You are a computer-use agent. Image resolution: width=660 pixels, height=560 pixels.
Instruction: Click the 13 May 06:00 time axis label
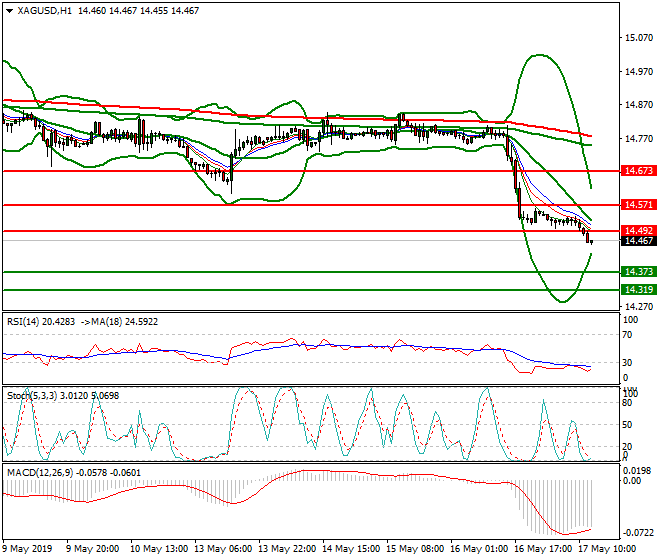(x=223, y=549)
